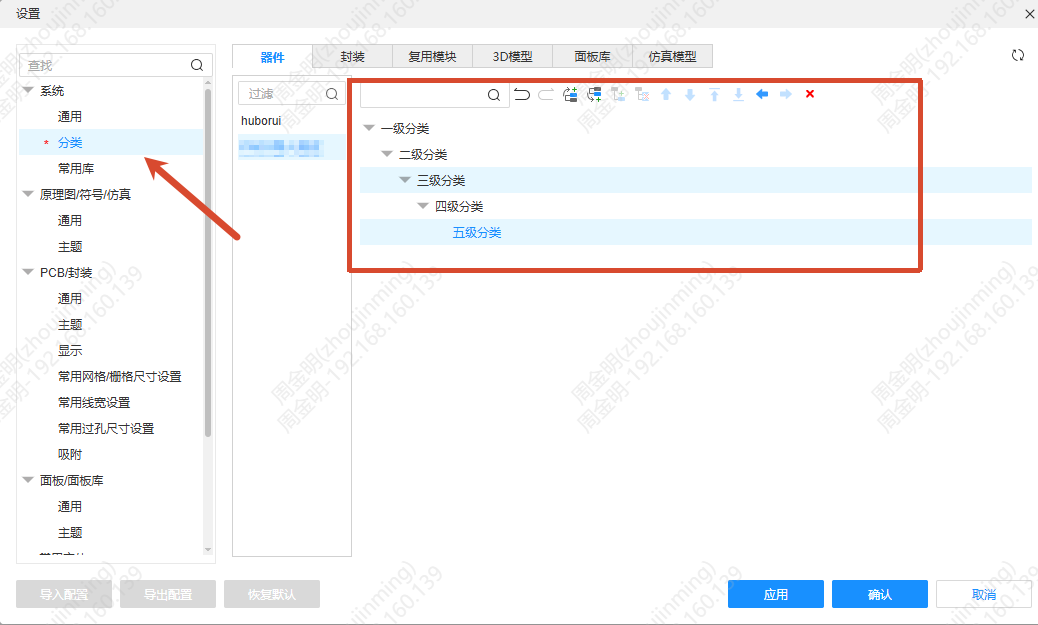
Task: Click the dark blue left arrow icon
Action: pyautogui.click(x=762, y=94)
